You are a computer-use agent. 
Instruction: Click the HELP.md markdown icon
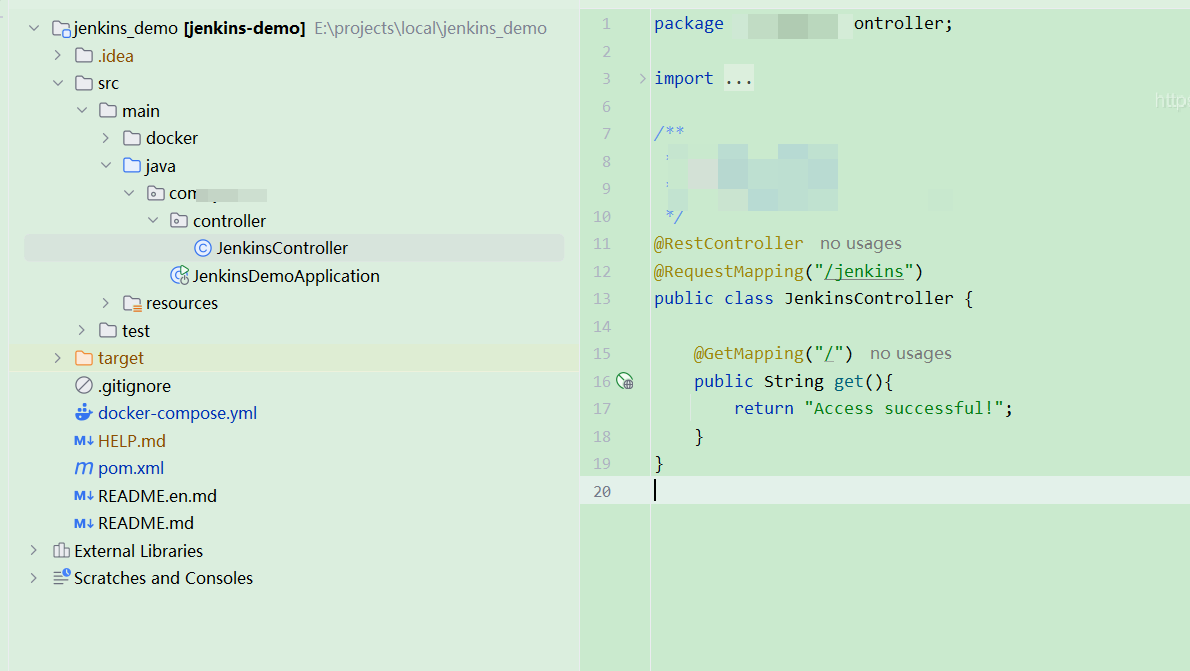(83, 440)
